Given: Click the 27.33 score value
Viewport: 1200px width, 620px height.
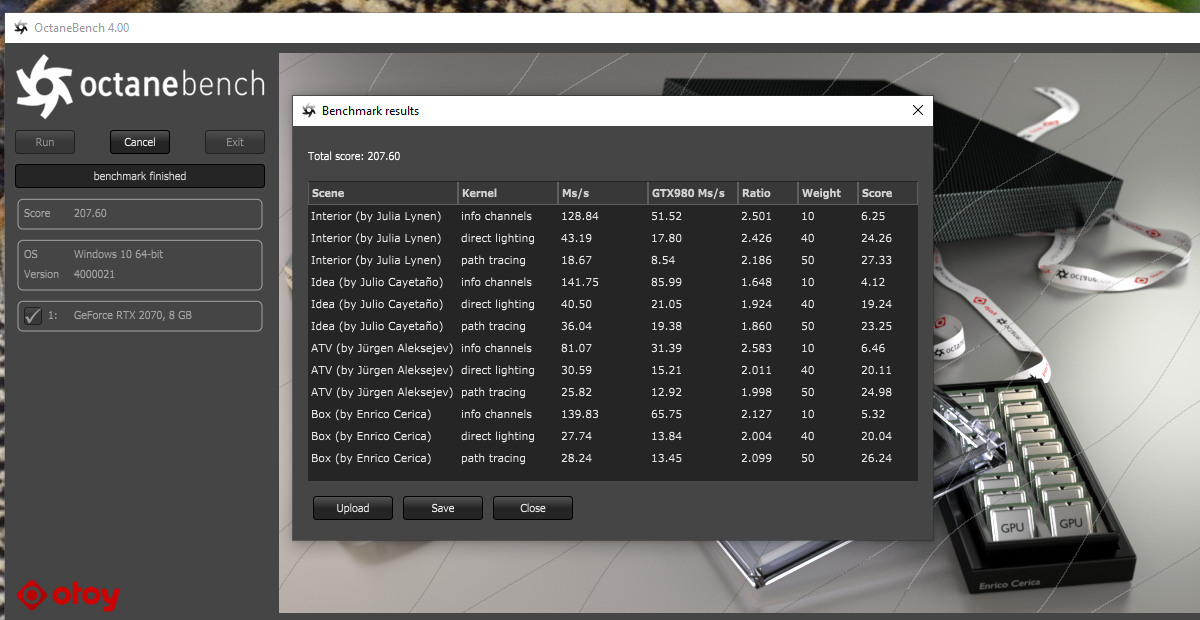Looking at the screenshot, I should 877,260.
